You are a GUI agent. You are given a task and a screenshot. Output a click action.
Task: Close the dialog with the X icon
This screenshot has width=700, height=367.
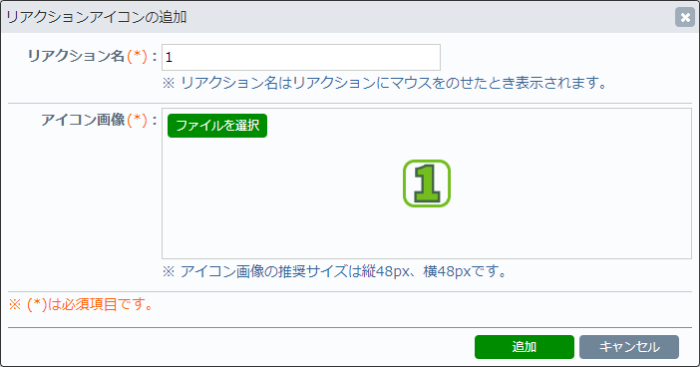[x=684, y=17]
